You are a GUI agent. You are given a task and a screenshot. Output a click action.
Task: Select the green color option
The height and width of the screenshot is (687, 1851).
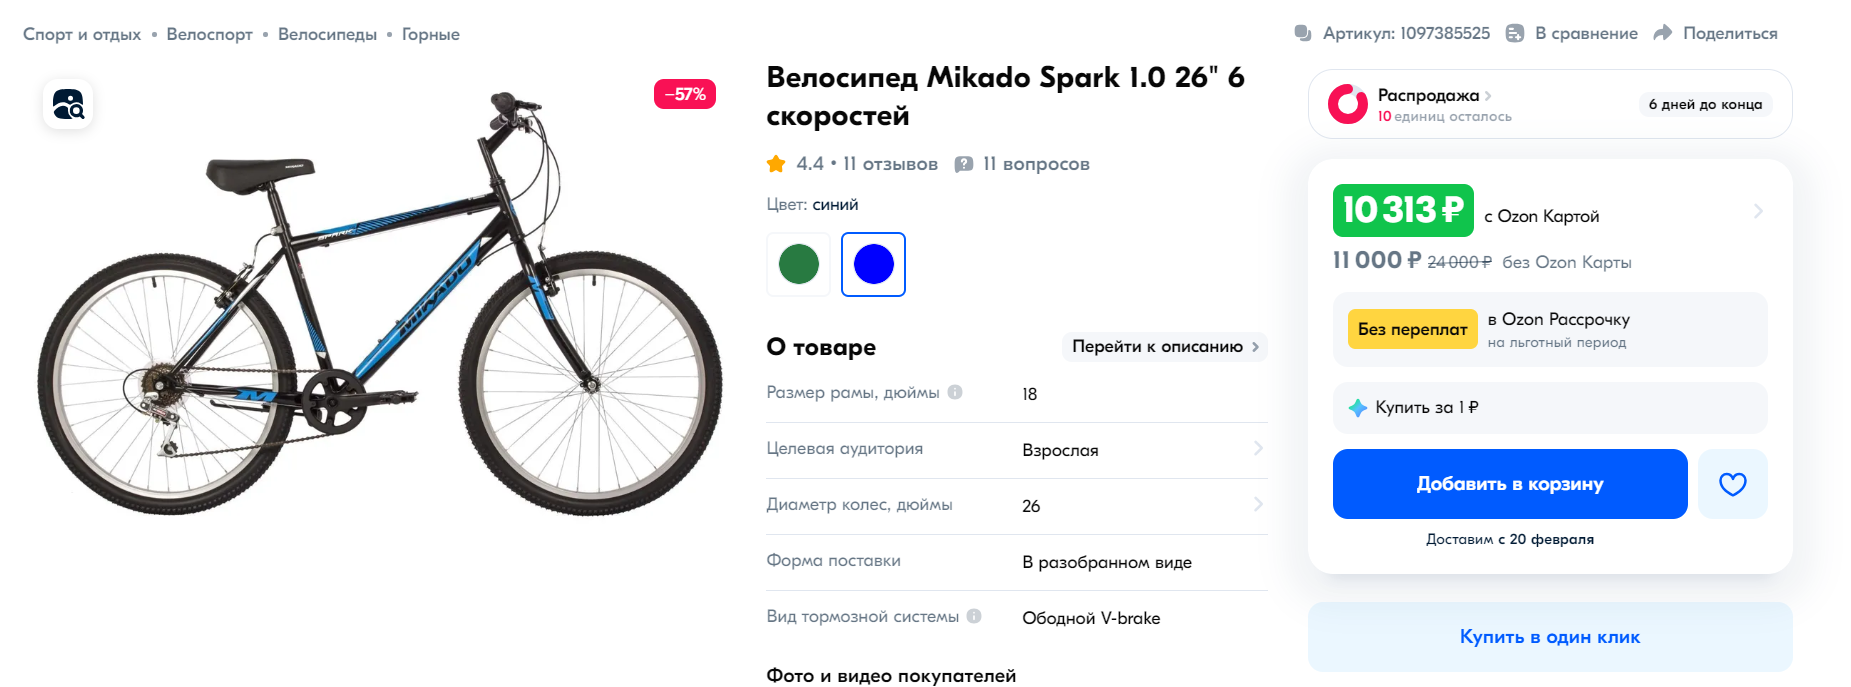(798, 264)
